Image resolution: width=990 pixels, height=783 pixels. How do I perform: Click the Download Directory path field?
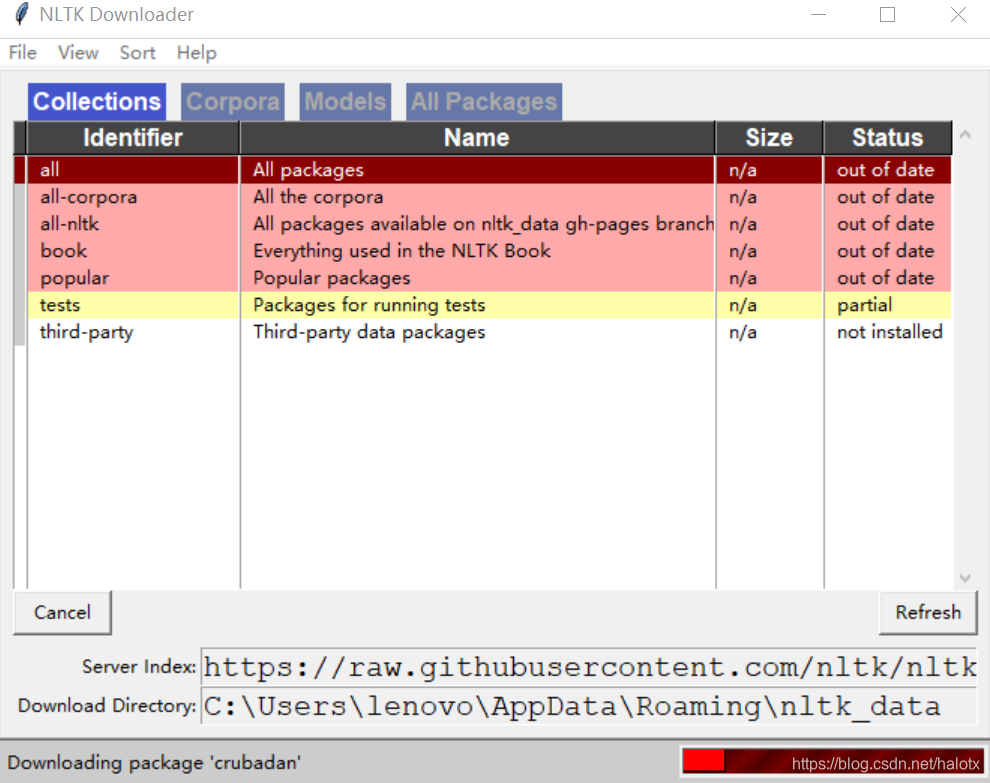tap(588, 706)
